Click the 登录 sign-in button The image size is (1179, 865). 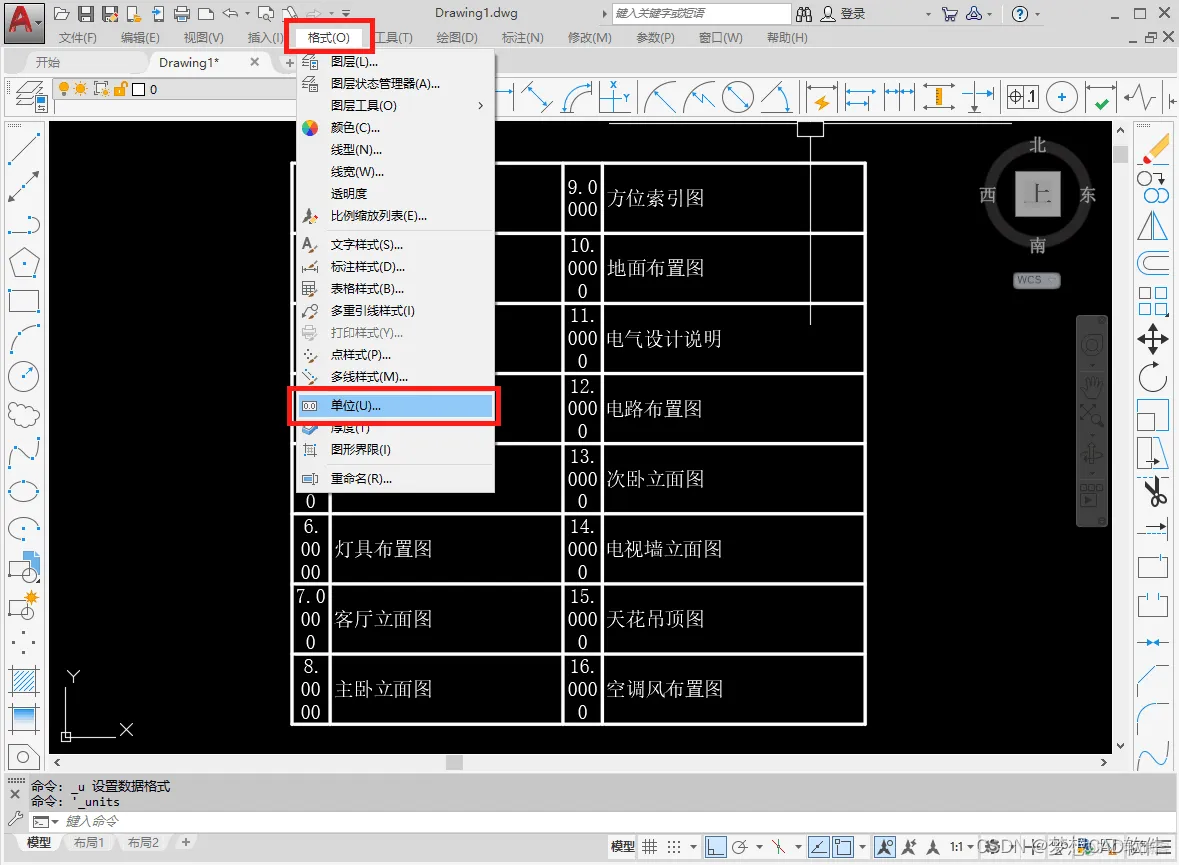click(x=844, y=14)
